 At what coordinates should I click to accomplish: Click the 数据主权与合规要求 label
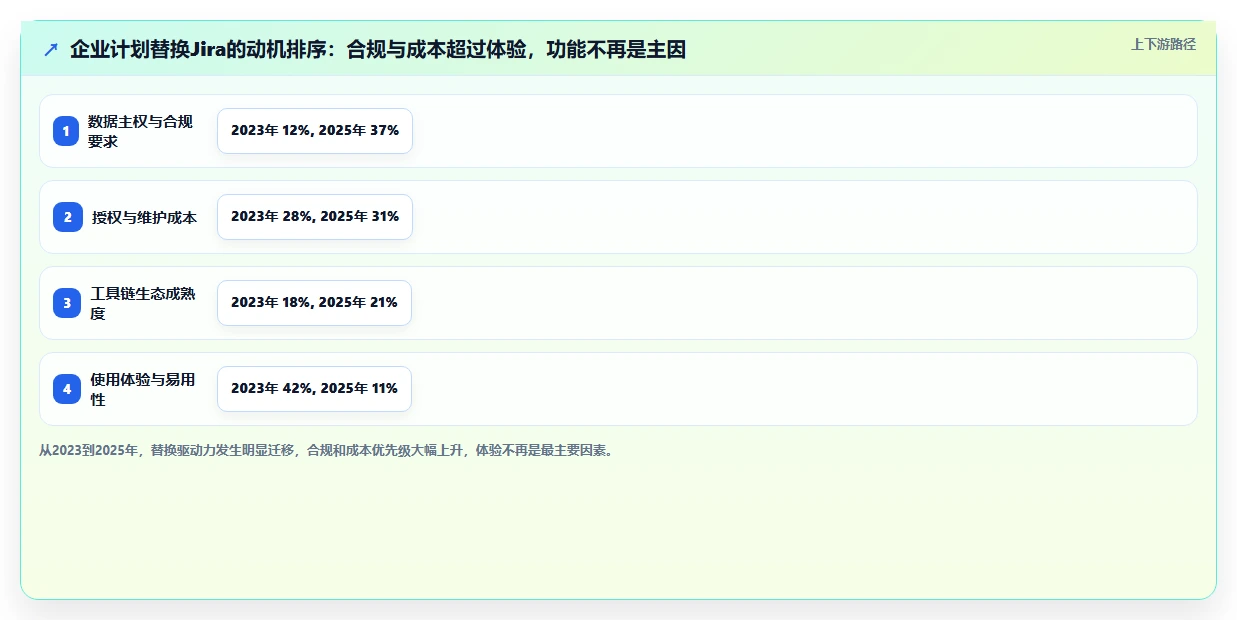(140, 131)
